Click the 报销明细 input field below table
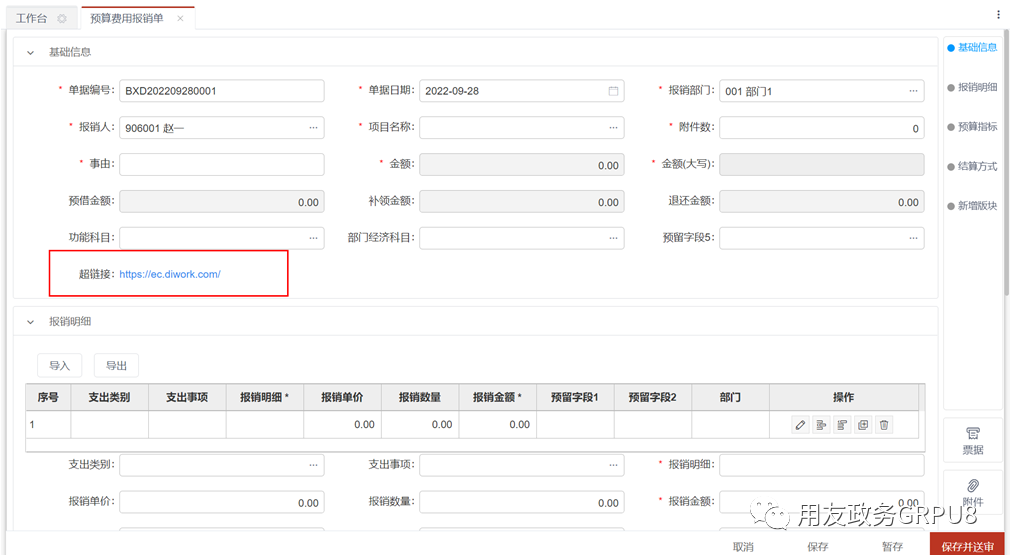 point(822,465)
